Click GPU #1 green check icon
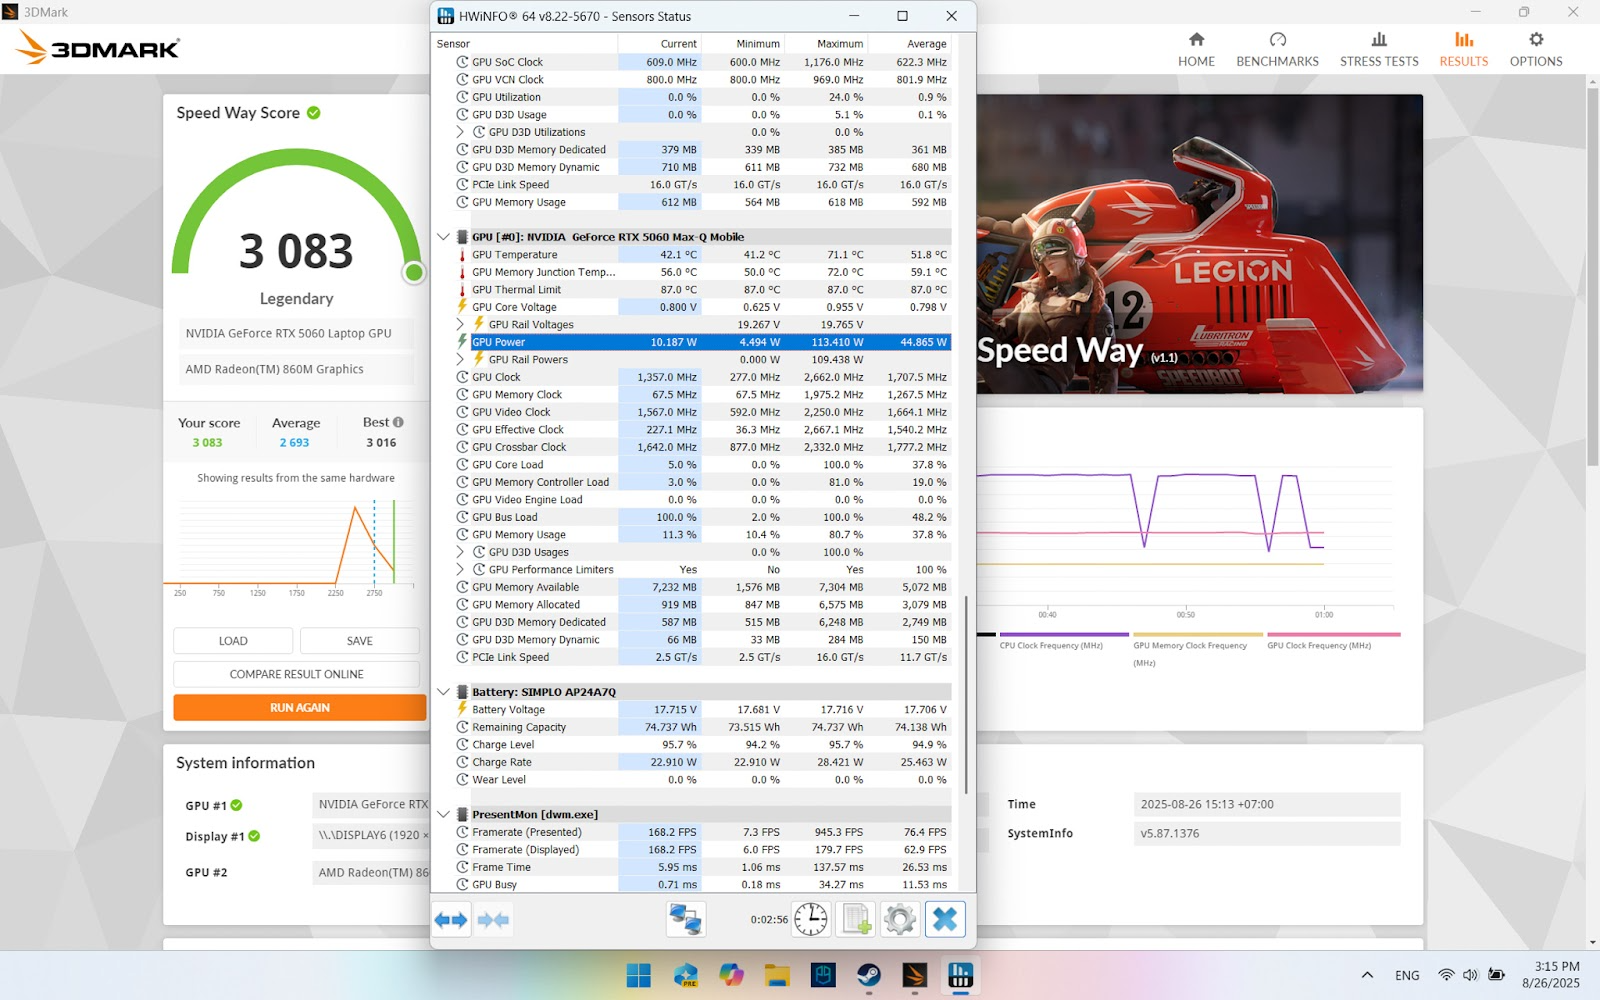 (237, 805)
